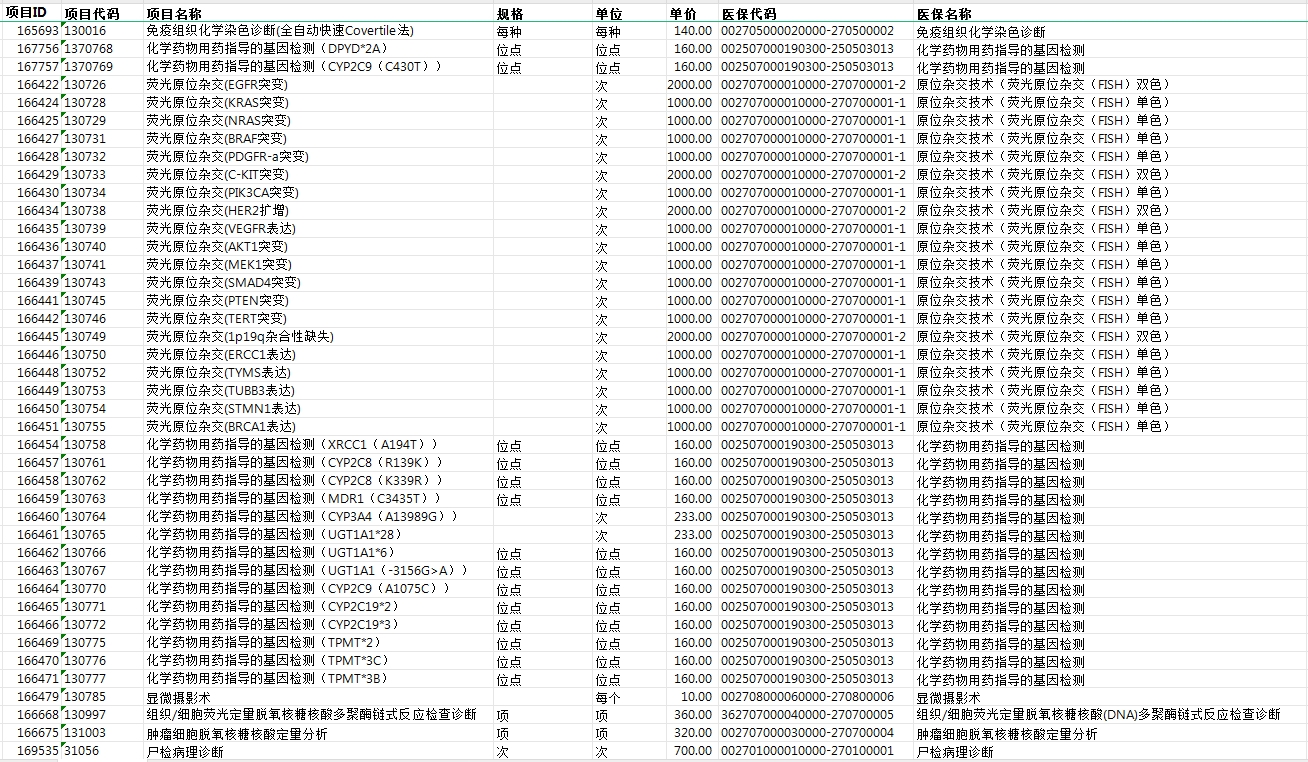Select the 140.00 price cell

pyautogui.click(x=693, y=31)
